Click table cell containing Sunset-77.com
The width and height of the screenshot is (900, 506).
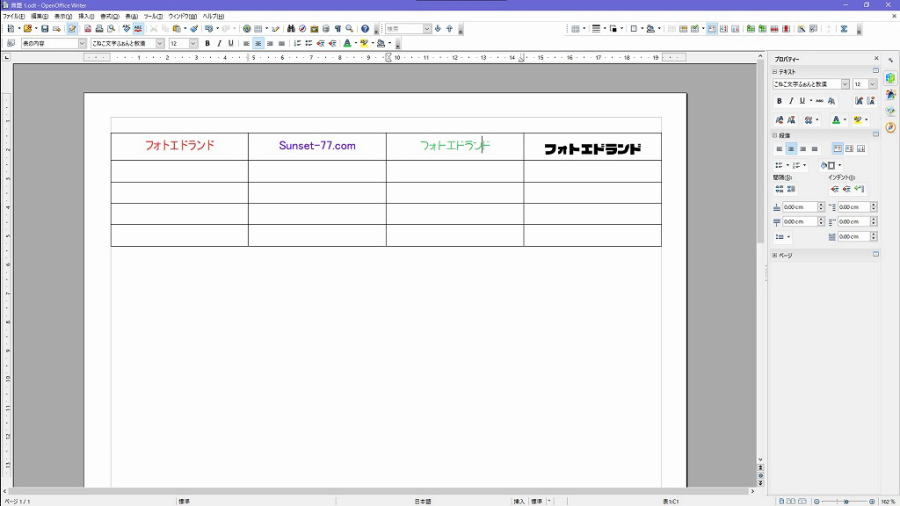(317, 146)
